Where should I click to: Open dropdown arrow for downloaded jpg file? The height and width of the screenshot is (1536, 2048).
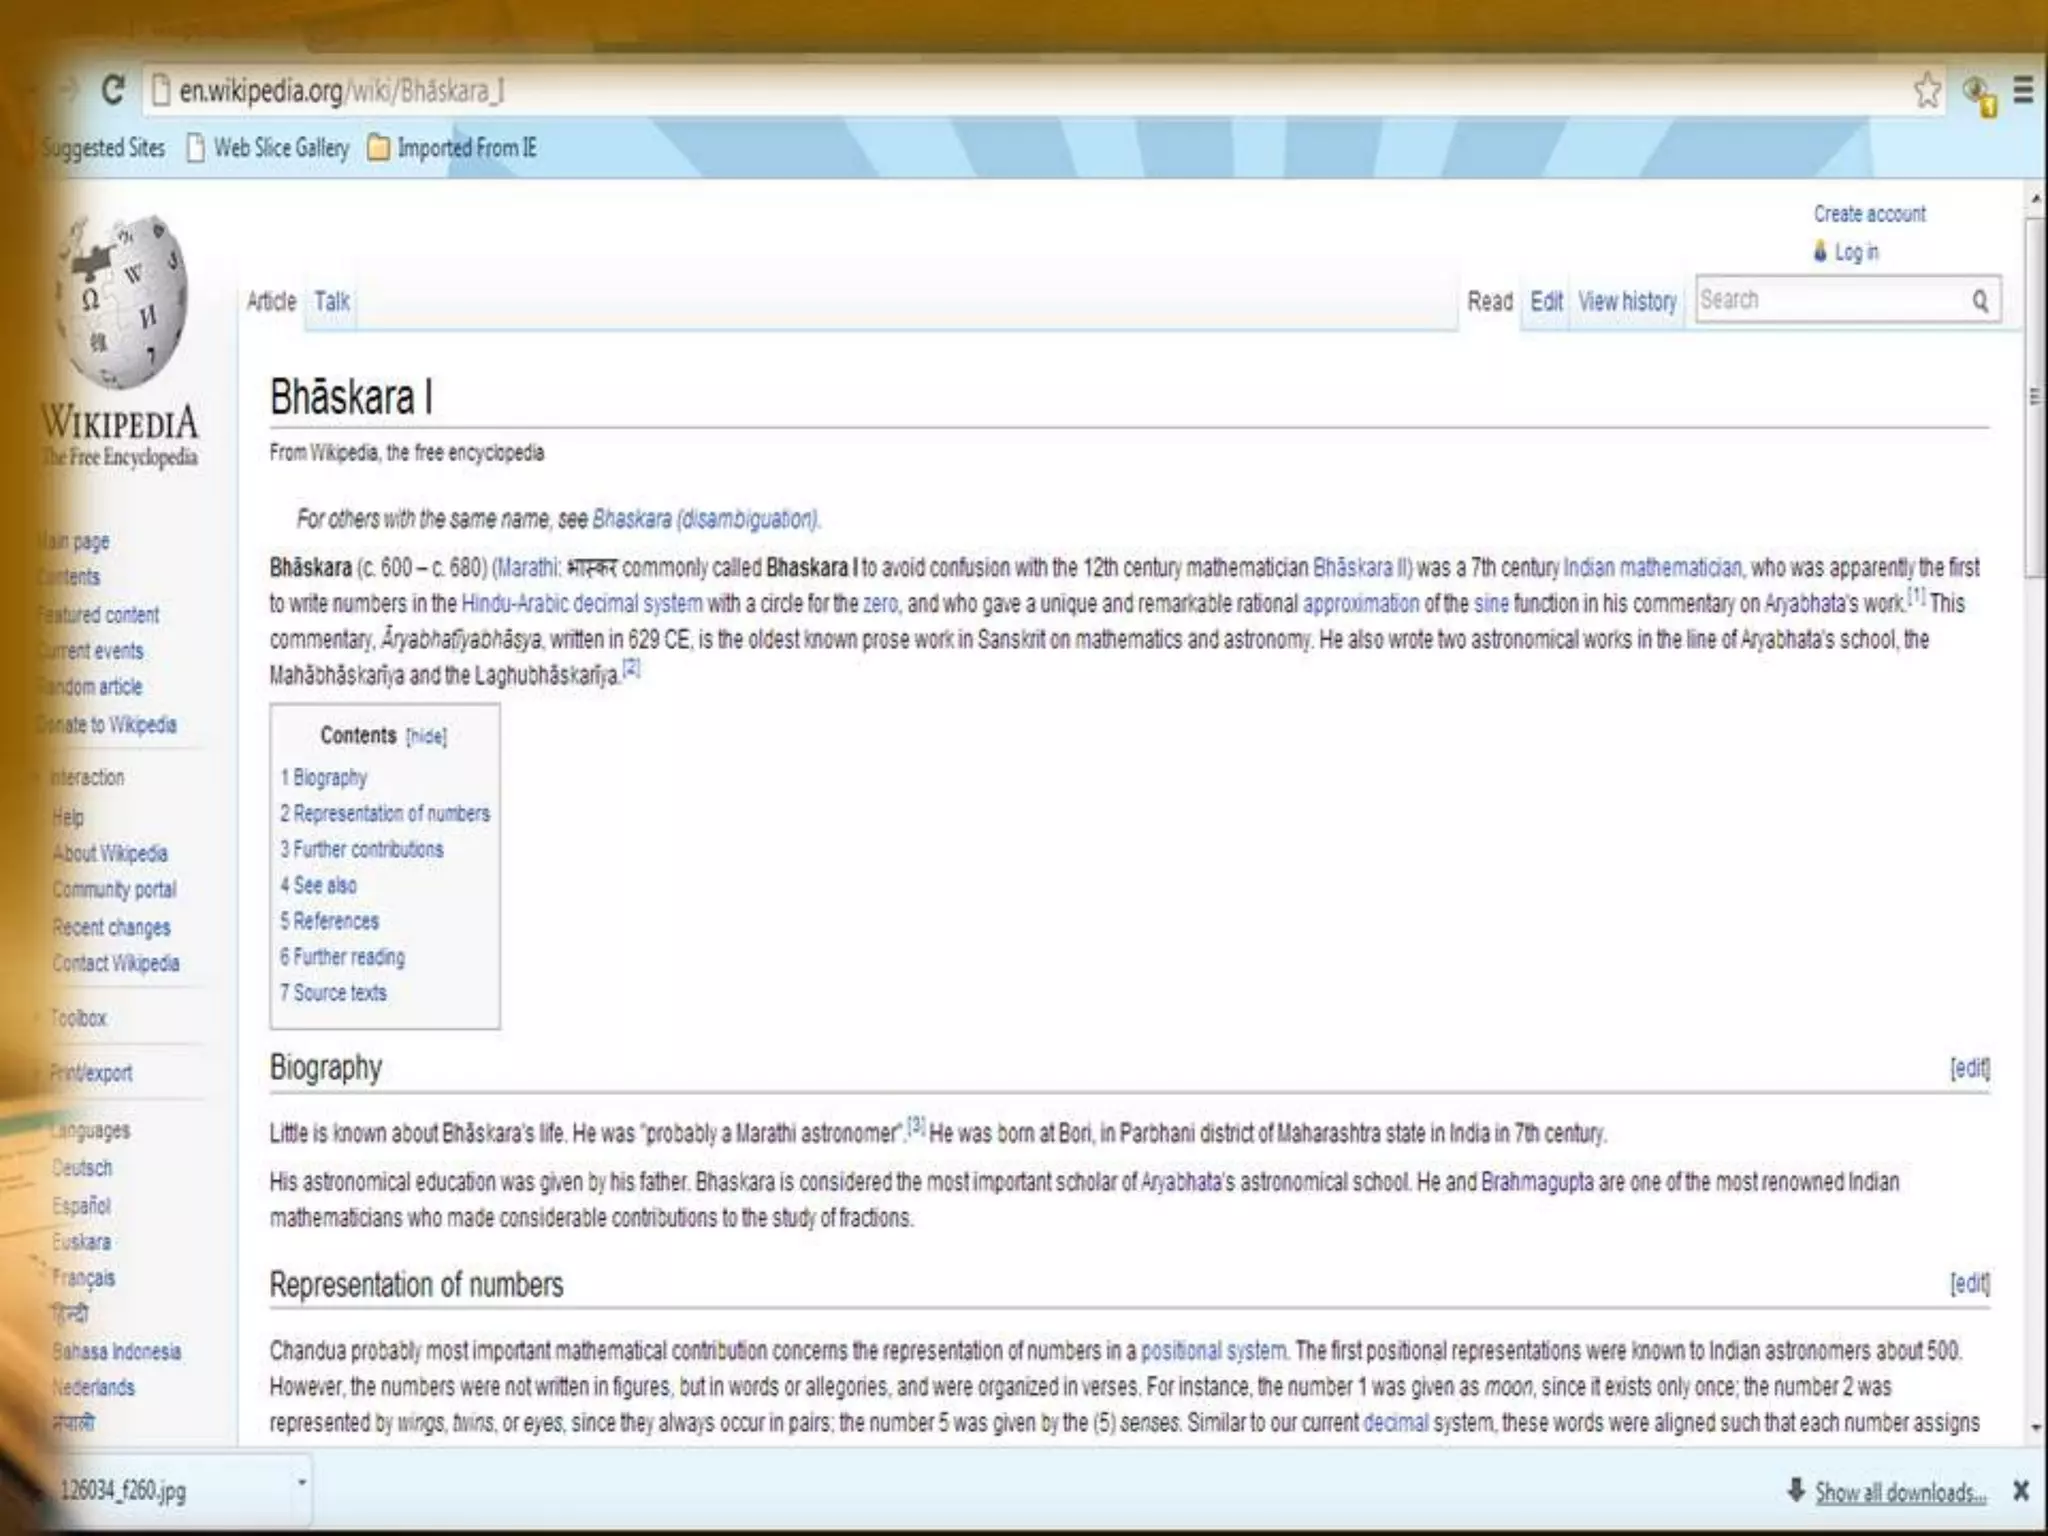pyautogui.click(x=302, y=1482)
